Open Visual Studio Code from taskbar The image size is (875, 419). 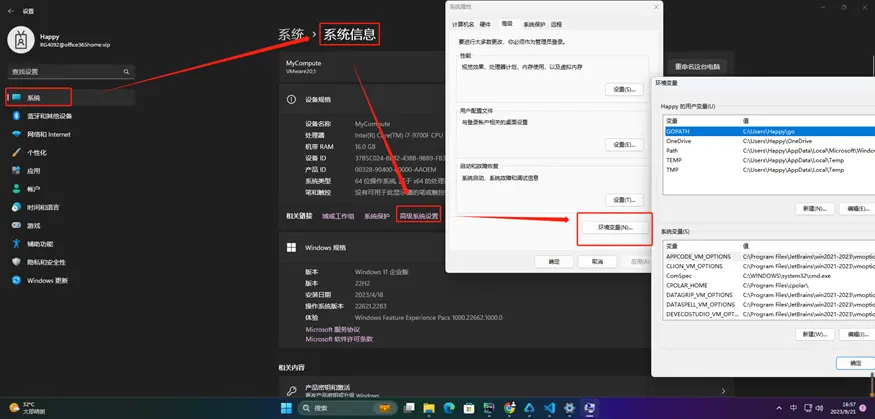click(x=549, y=408)
